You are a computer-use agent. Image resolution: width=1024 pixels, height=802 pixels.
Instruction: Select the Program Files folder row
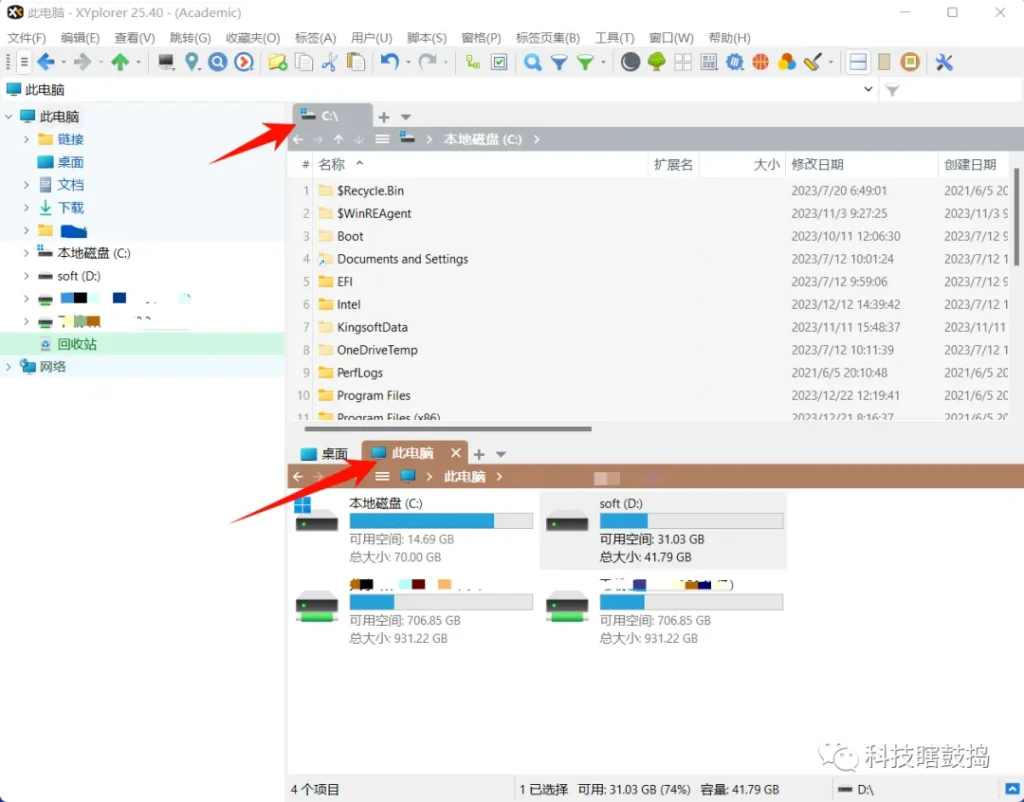pyautogui.click(x=650, y=395)
